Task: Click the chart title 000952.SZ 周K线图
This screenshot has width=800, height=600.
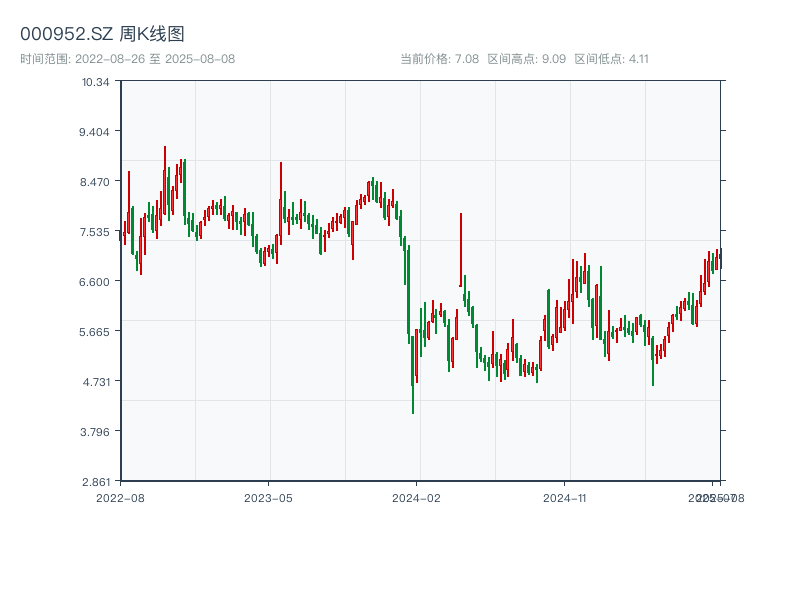Action: [102, 34]
